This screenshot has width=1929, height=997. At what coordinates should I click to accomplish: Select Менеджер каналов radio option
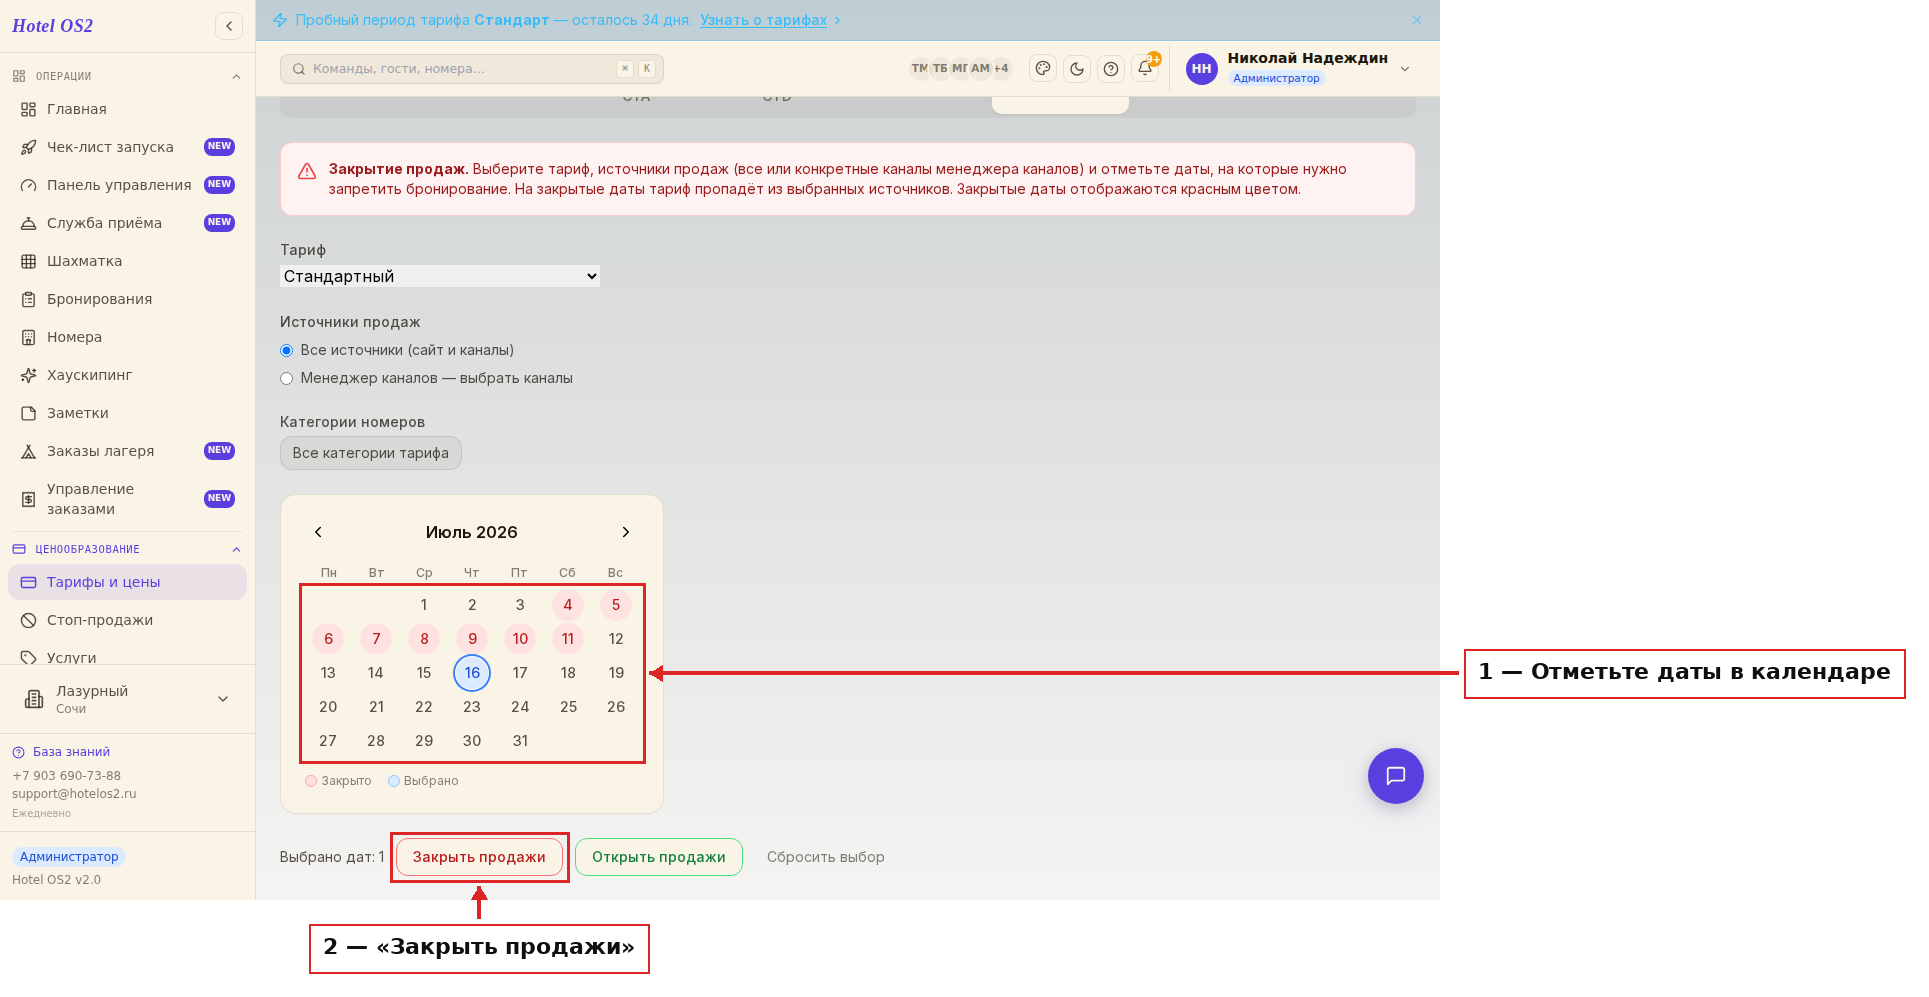click(287, 378)
